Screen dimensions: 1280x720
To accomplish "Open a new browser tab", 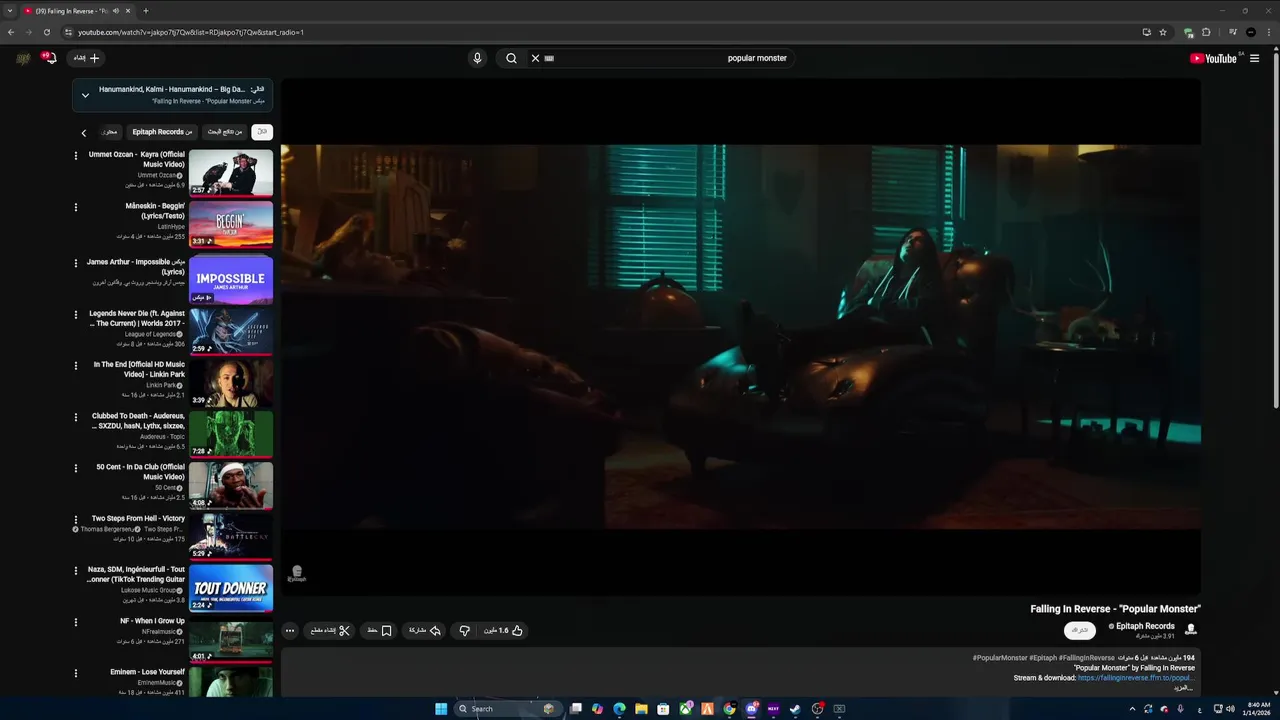I will 146,11.
